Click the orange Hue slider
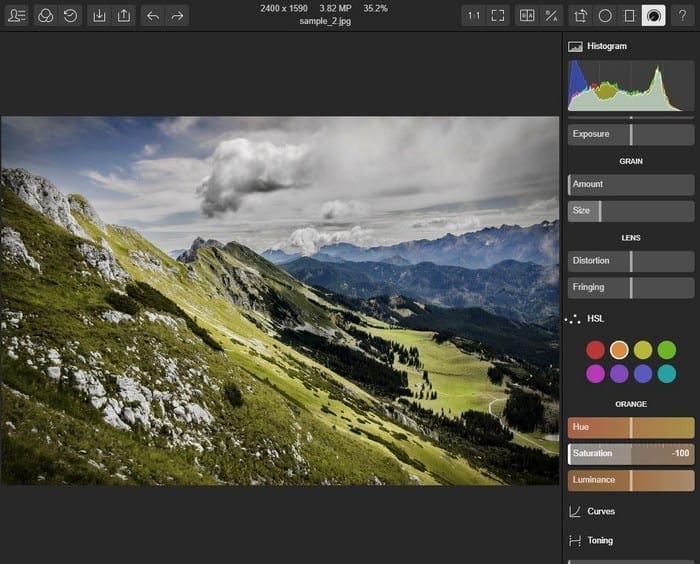The image size is (700, 564). click(631, 427)
